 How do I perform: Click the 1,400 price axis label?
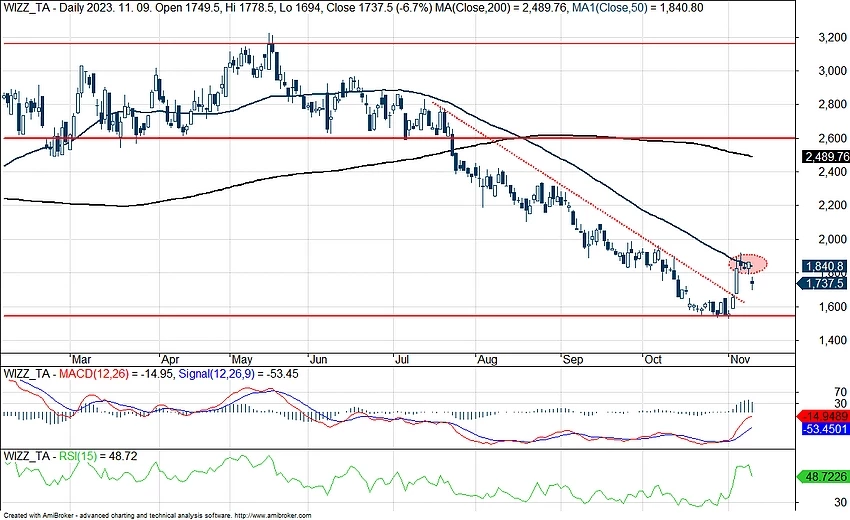coord(832,340)
